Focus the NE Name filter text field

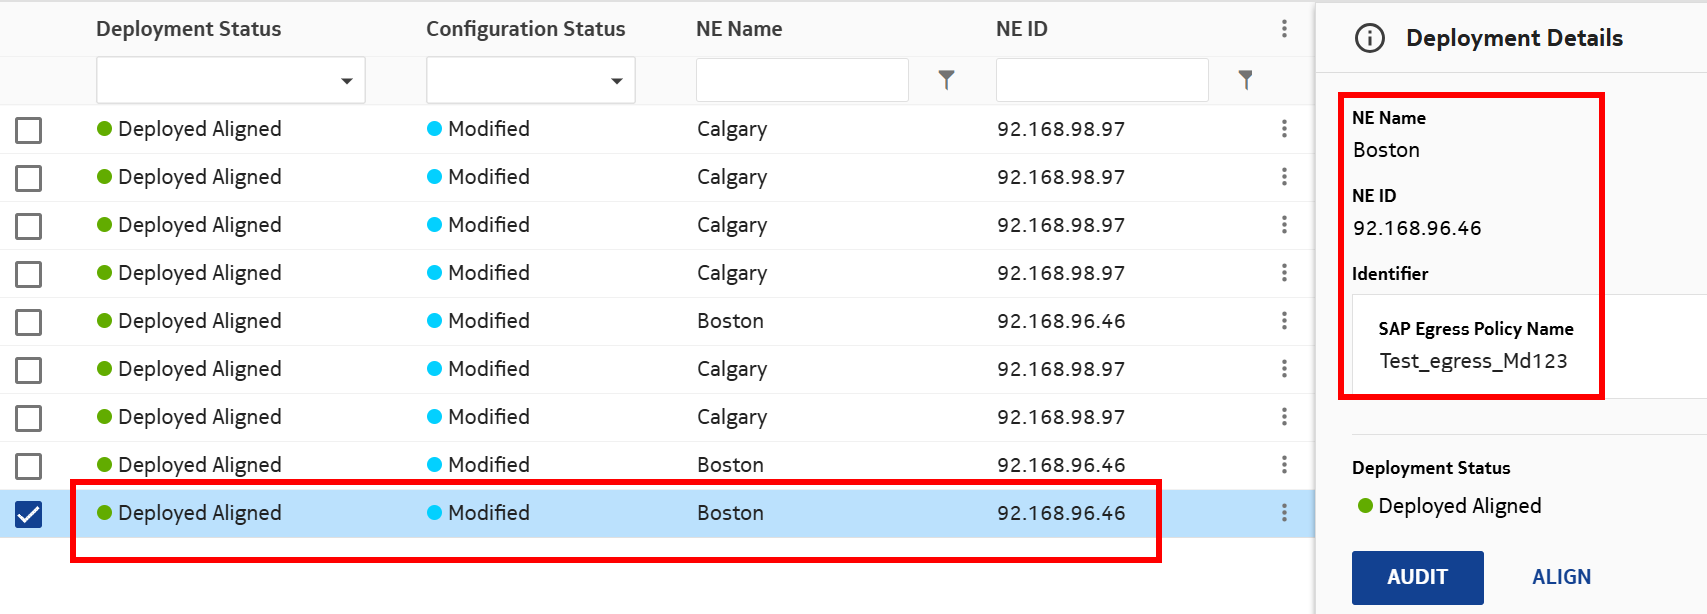[x=802, y=80]
